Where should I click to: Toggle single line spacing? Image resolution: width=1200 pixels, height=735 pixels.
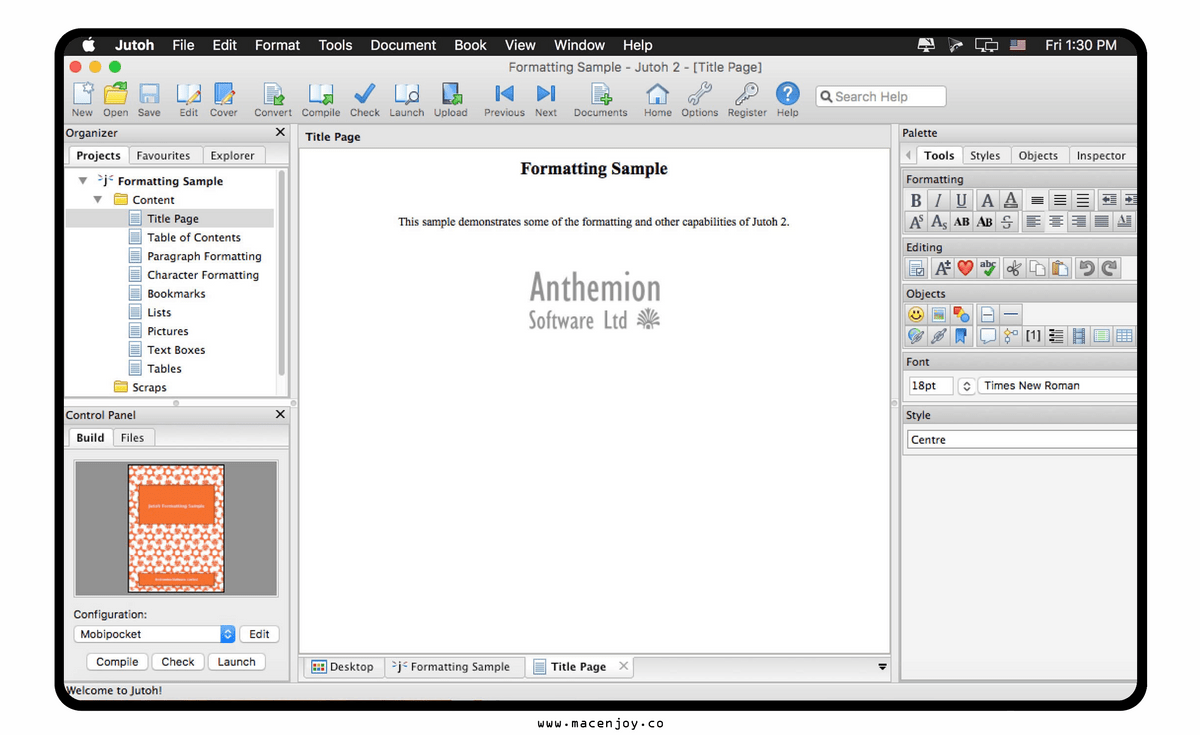(1037, 200)
